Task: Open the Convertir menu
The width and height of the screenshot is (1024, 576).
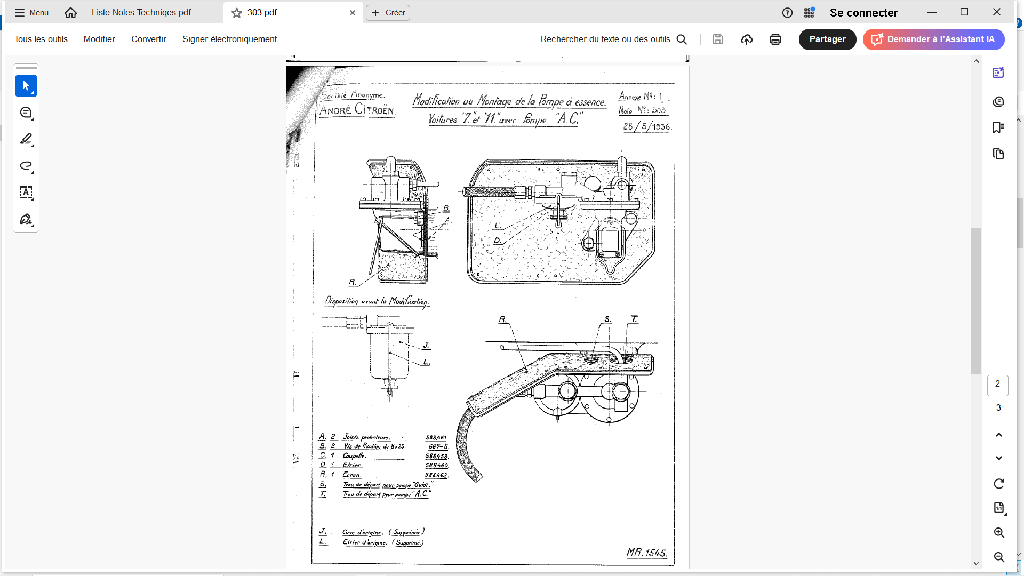Action: (148, 39)
